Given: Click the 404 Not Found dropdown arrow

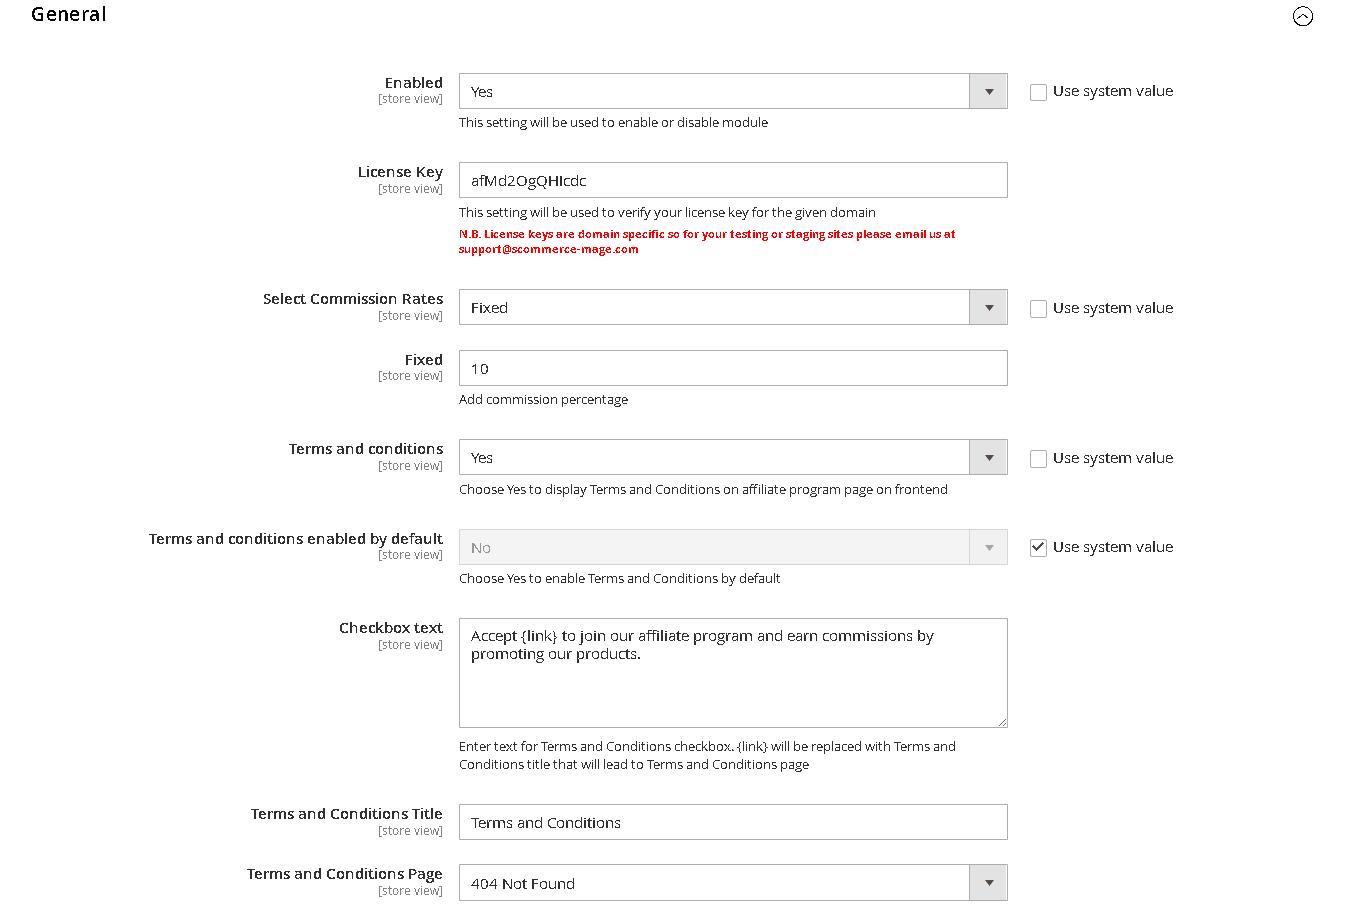Looking at the screenshot, I should tap(988, 883).
